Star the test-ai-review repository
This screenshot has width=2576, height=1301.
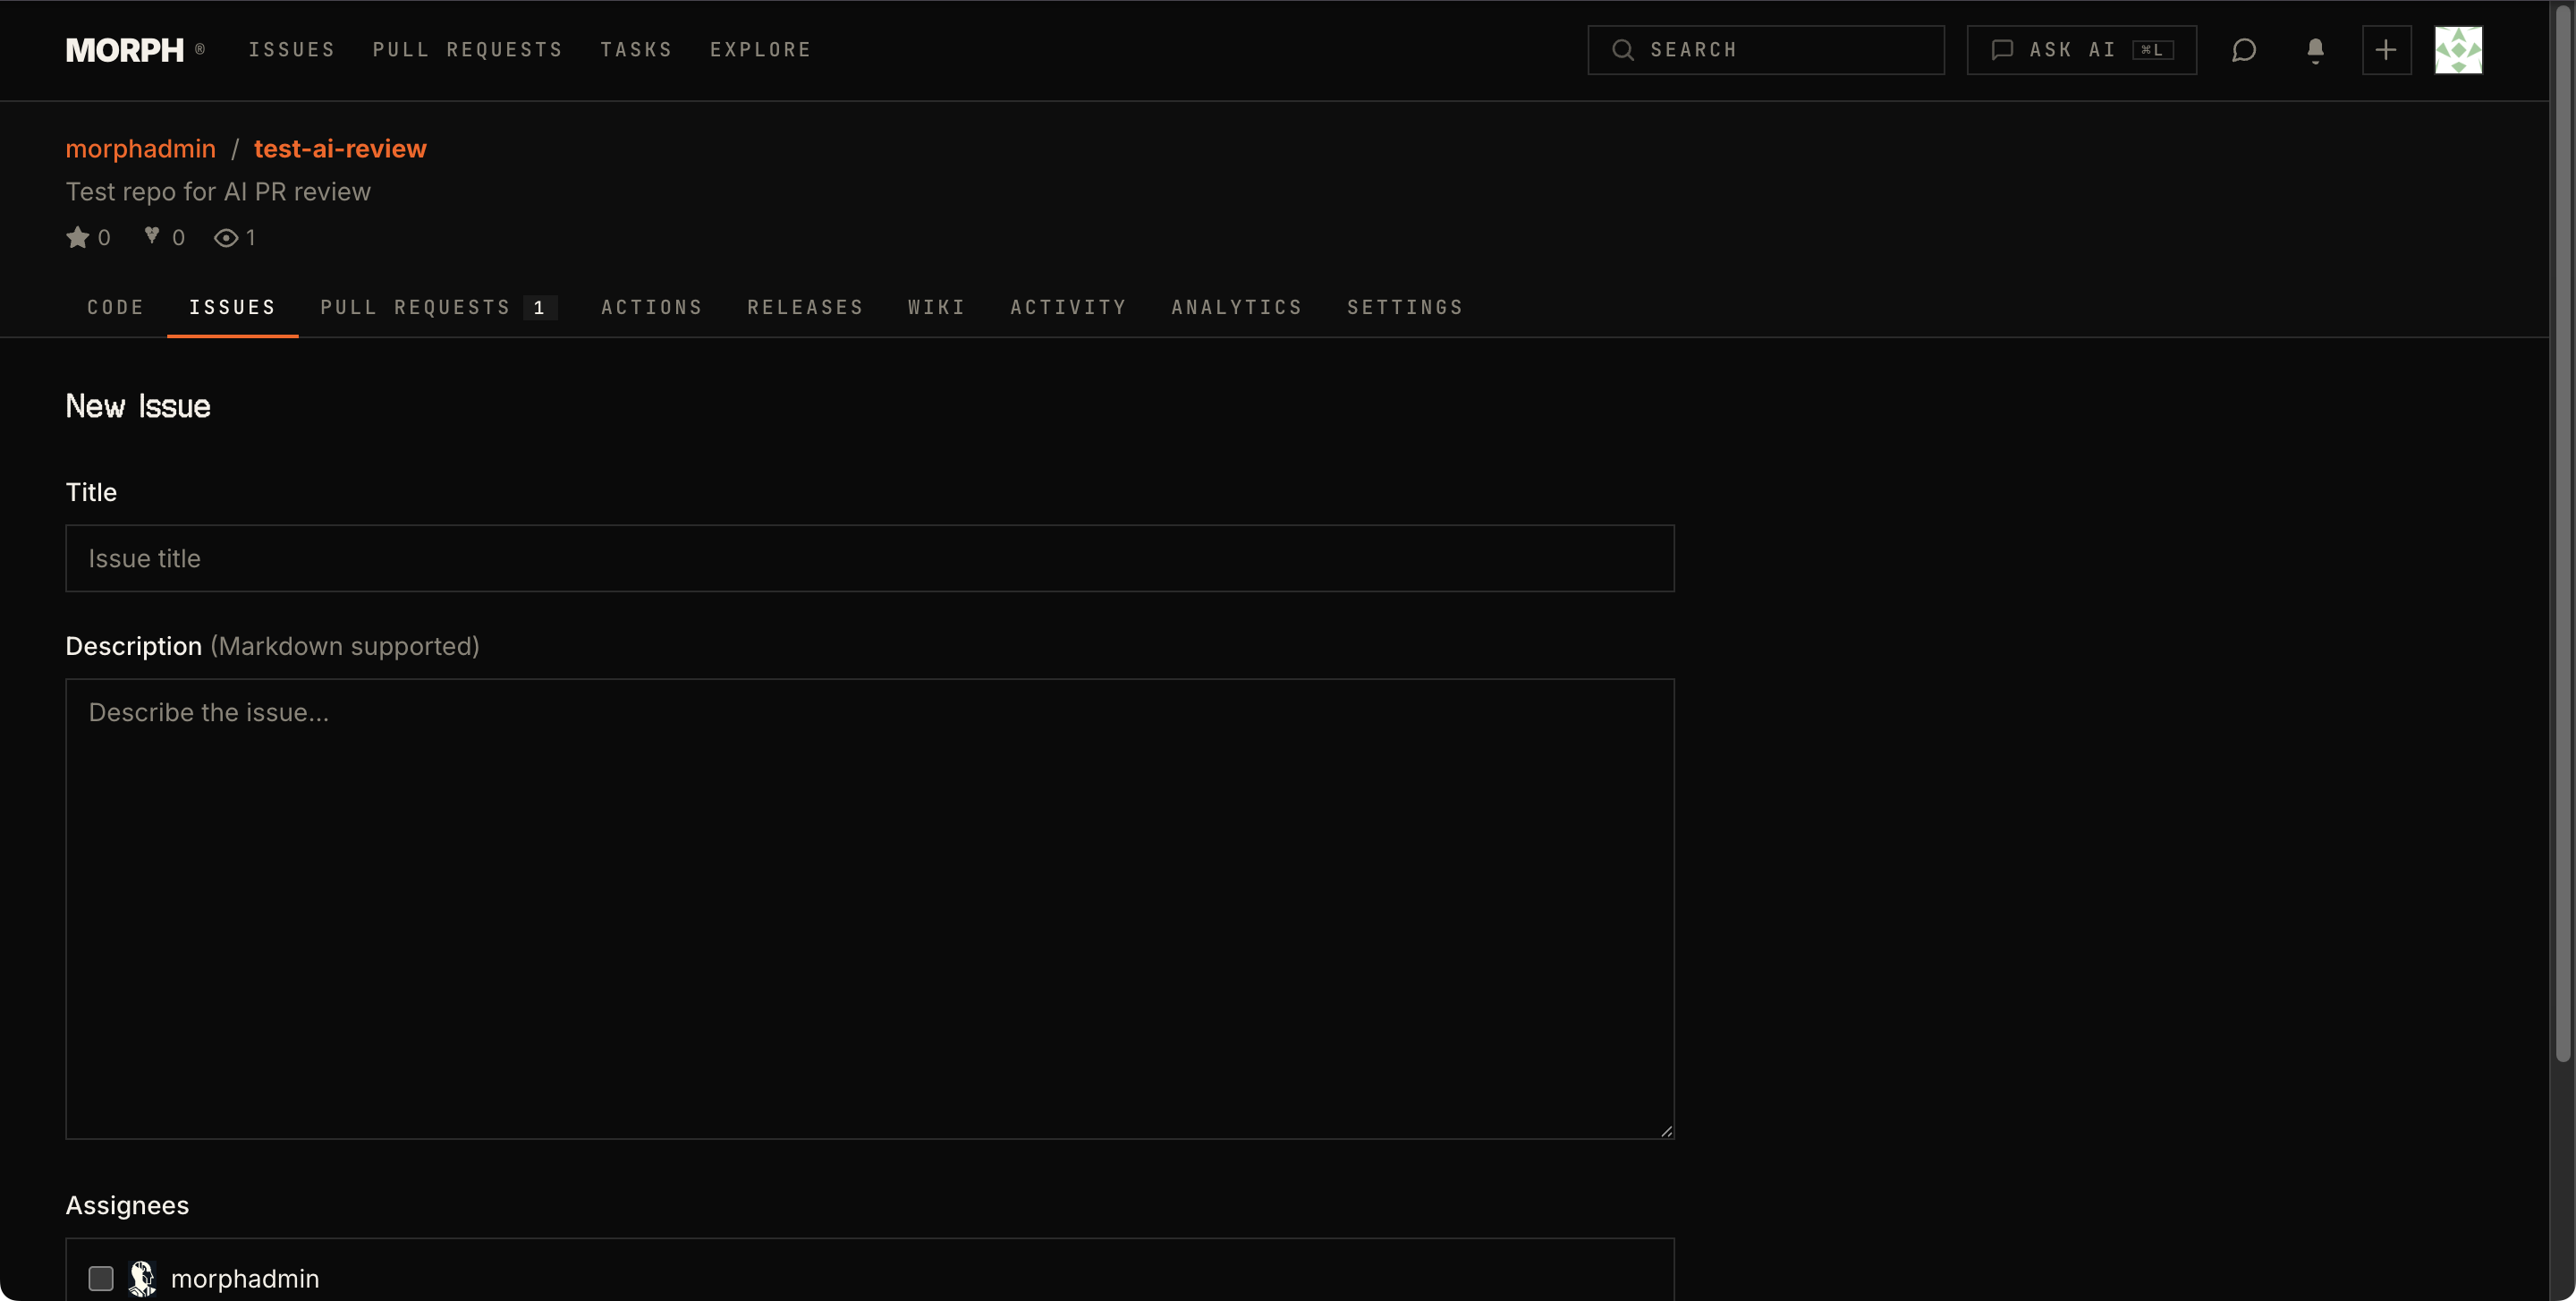point(78,237)
